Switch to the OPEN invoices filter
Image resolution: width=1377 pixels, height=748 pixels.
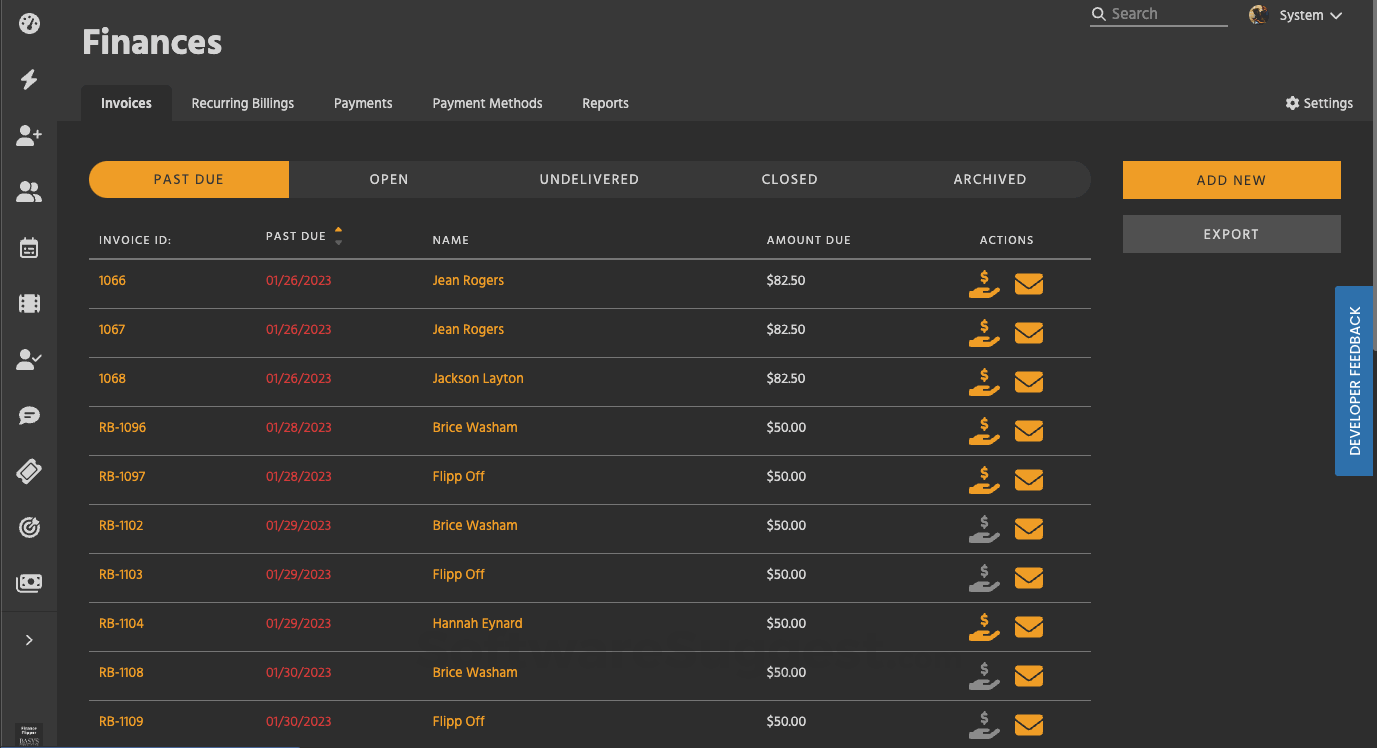click(x=388, y=179)
